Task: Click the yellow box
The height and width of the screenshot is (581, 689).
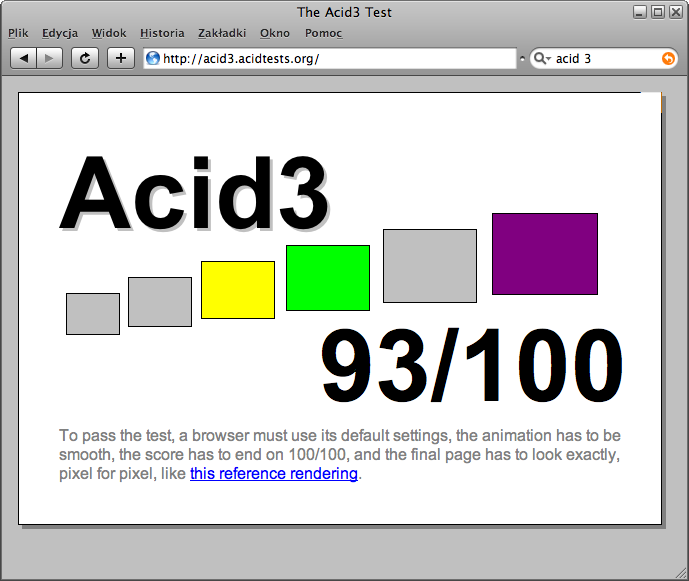Action: coord(238,290)
